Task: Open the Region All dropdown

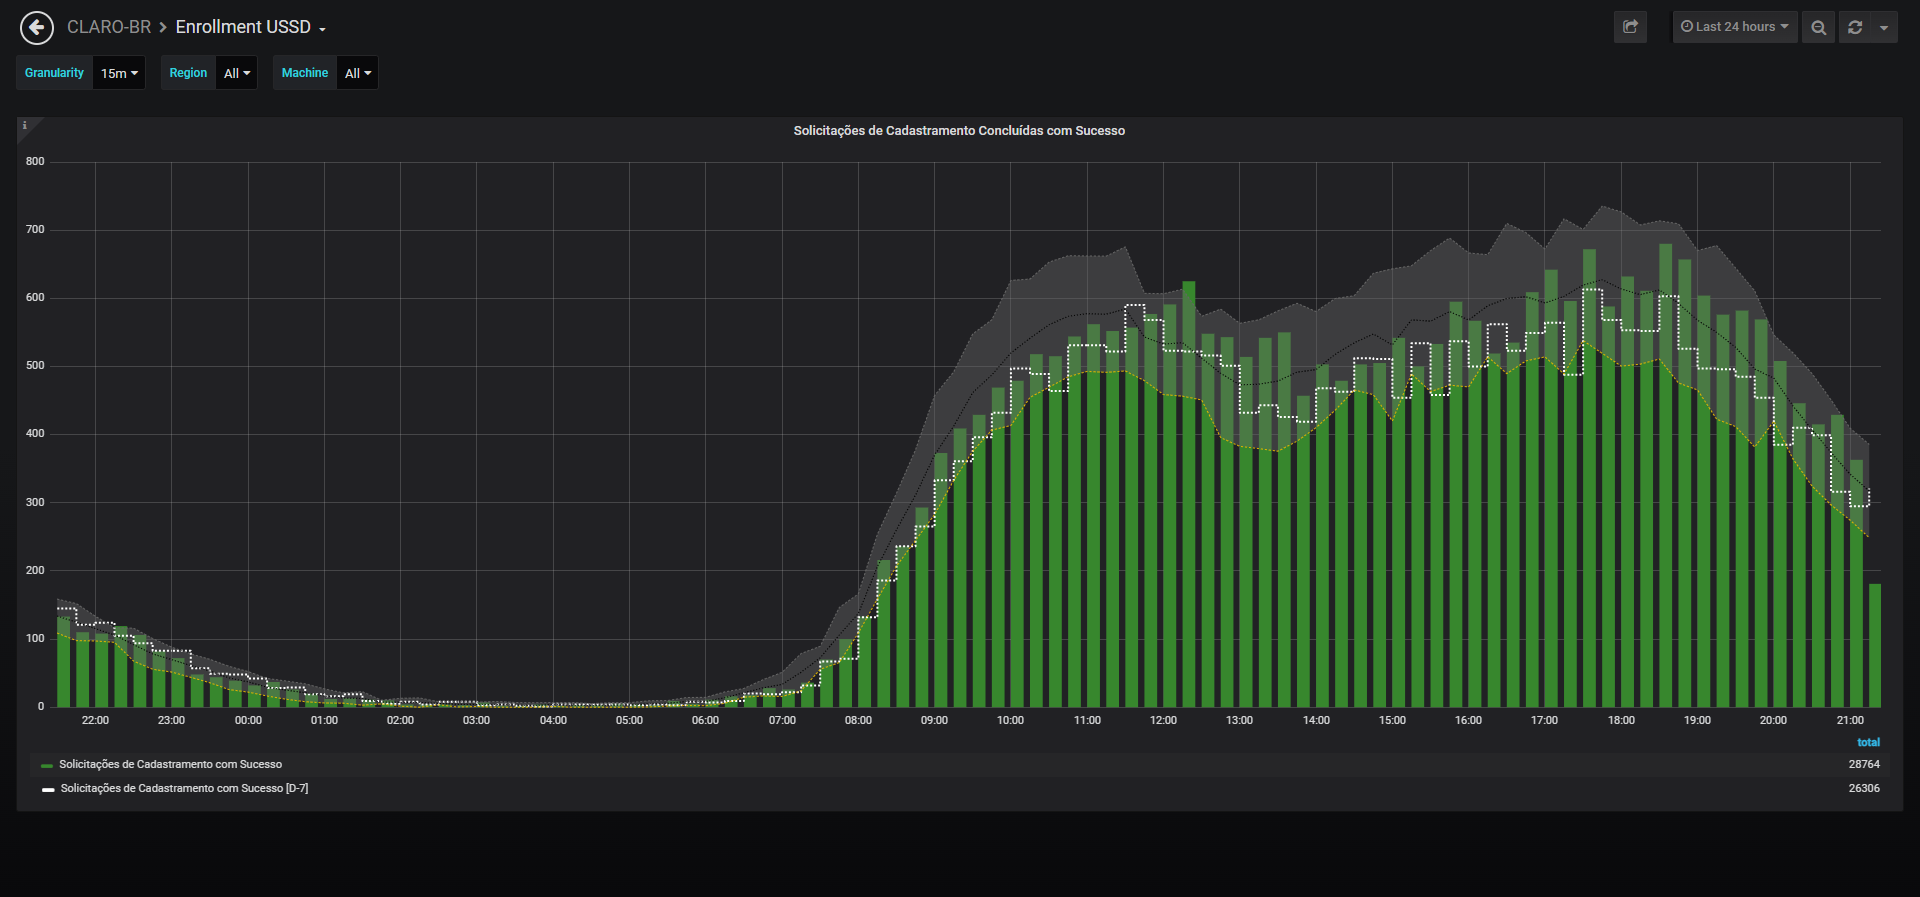Action: point(237,73)
